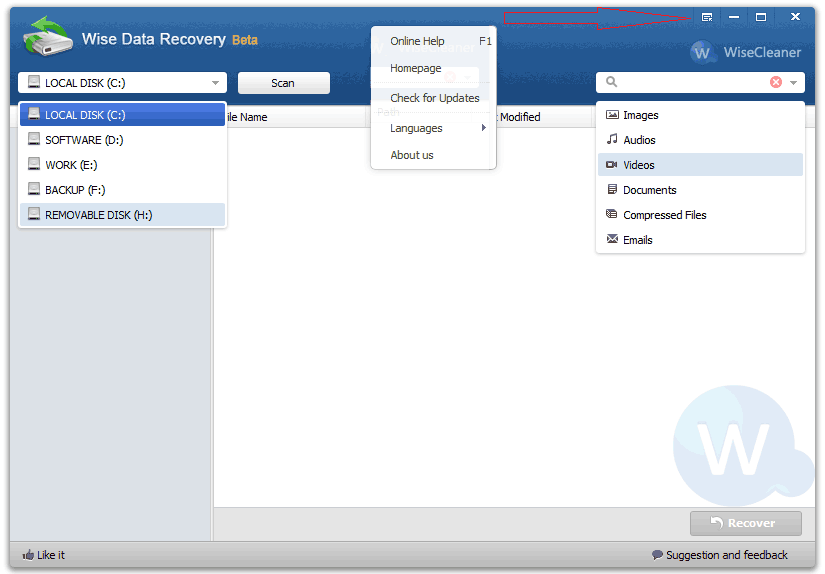Click the Videos camera icon
Image resolution: width=825 pixels, height=574 pixels.
[x=611, y=165]
